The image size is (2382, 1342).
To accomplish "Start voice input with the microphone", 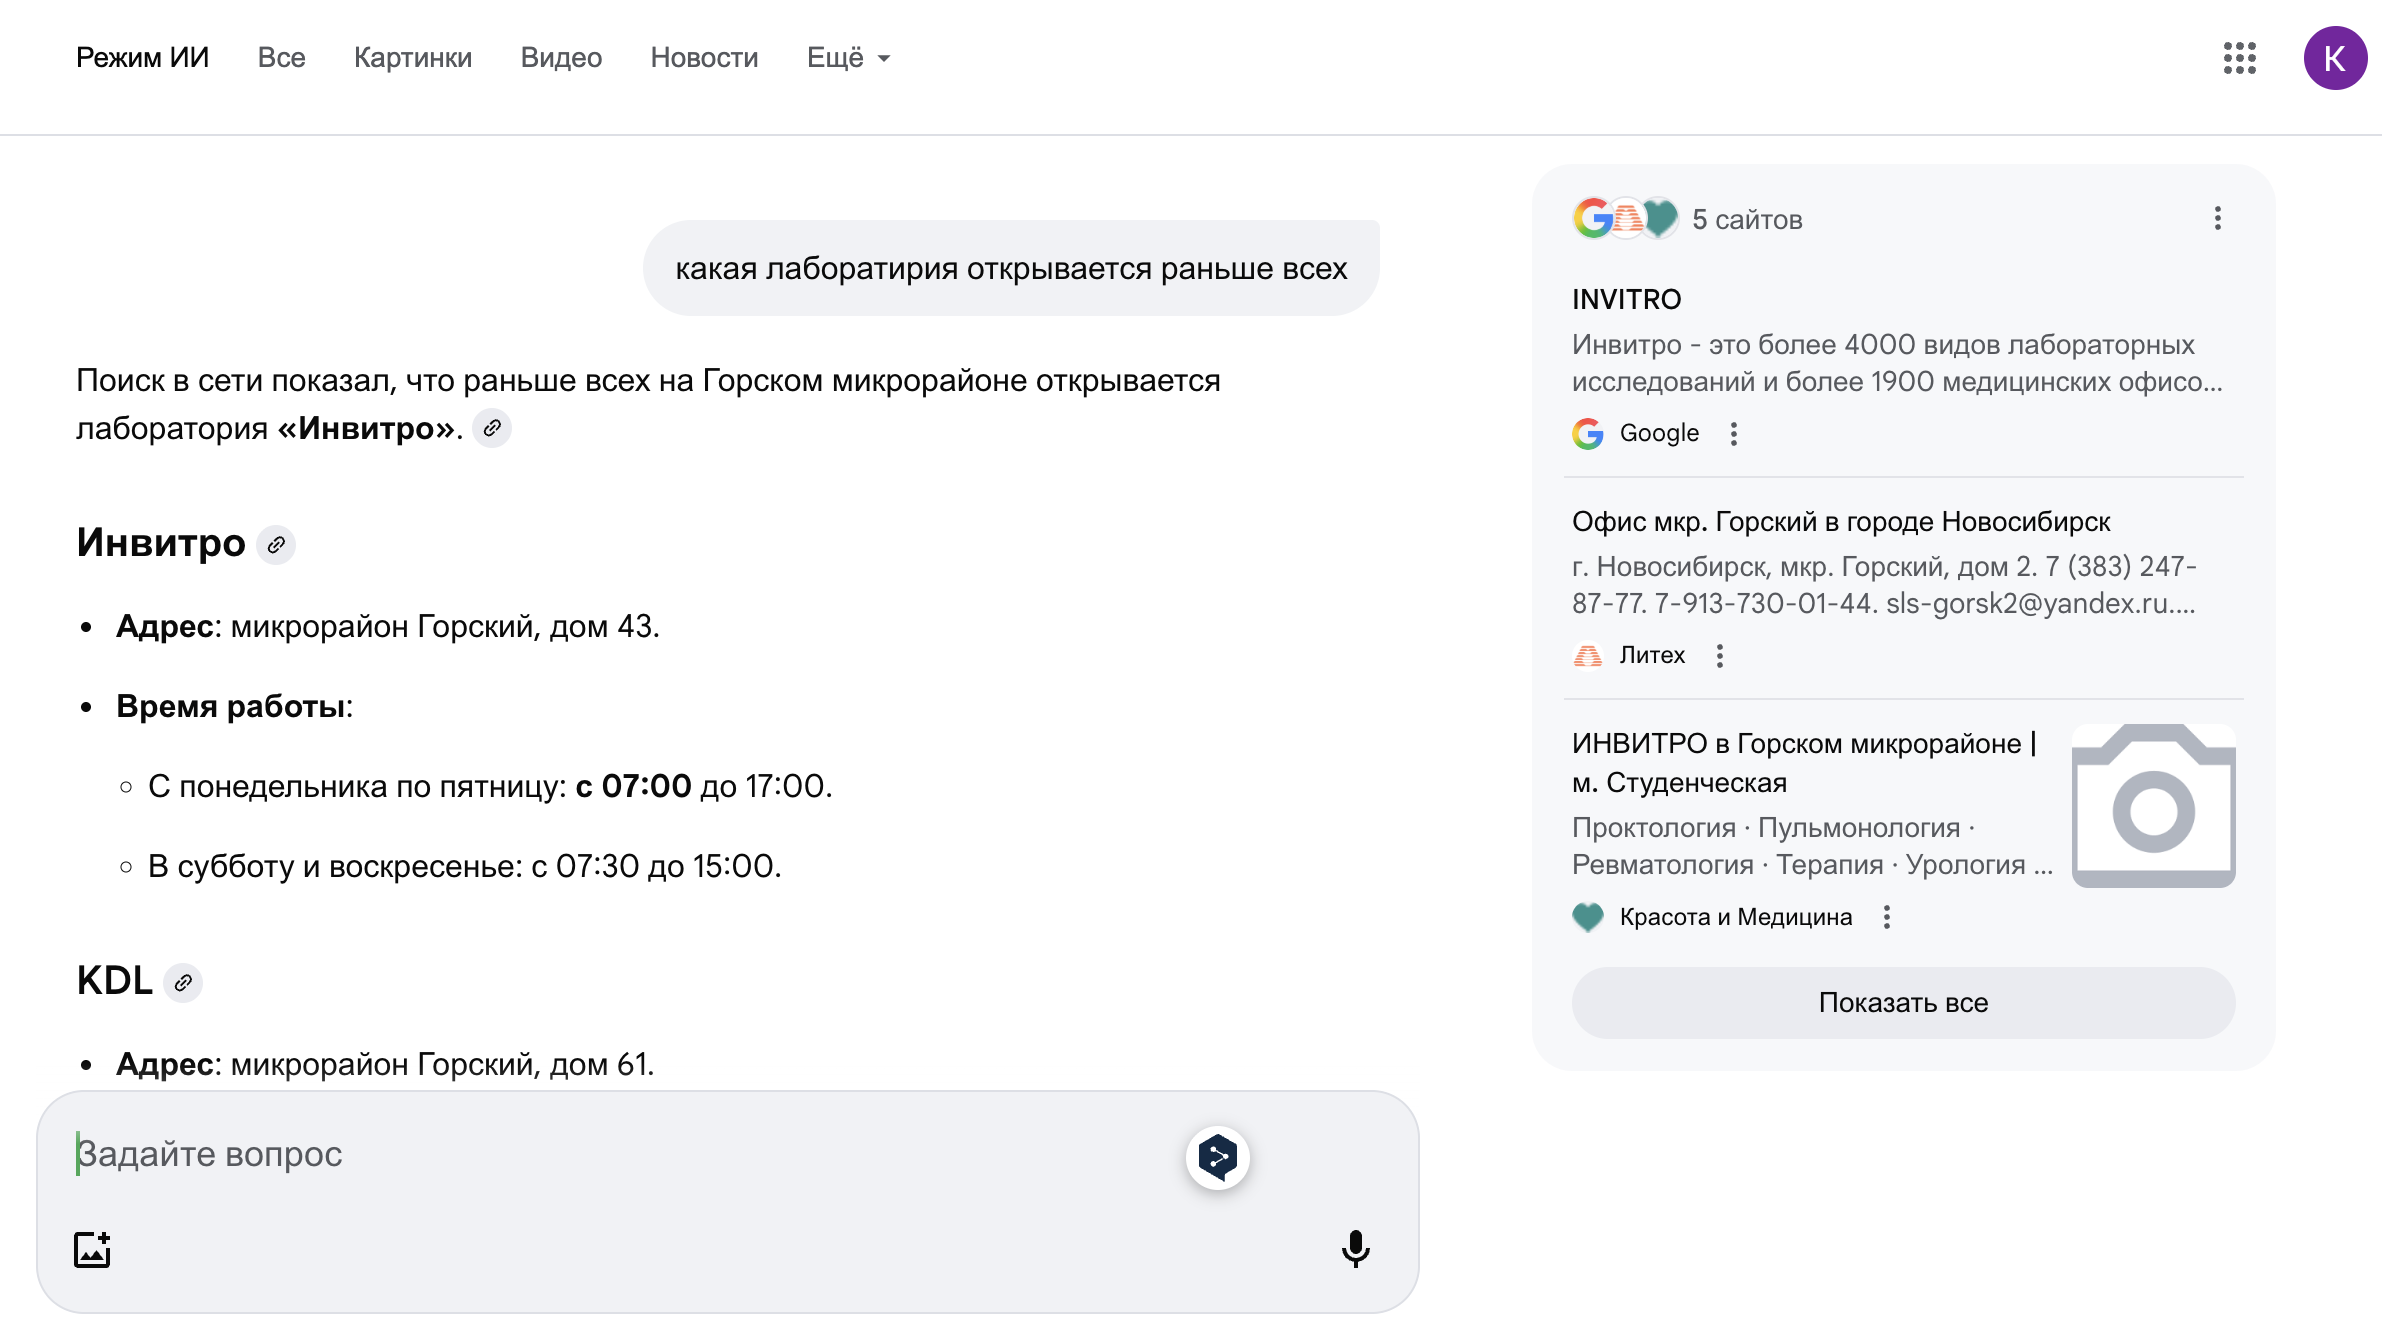I will (x=1355, y=1249).
